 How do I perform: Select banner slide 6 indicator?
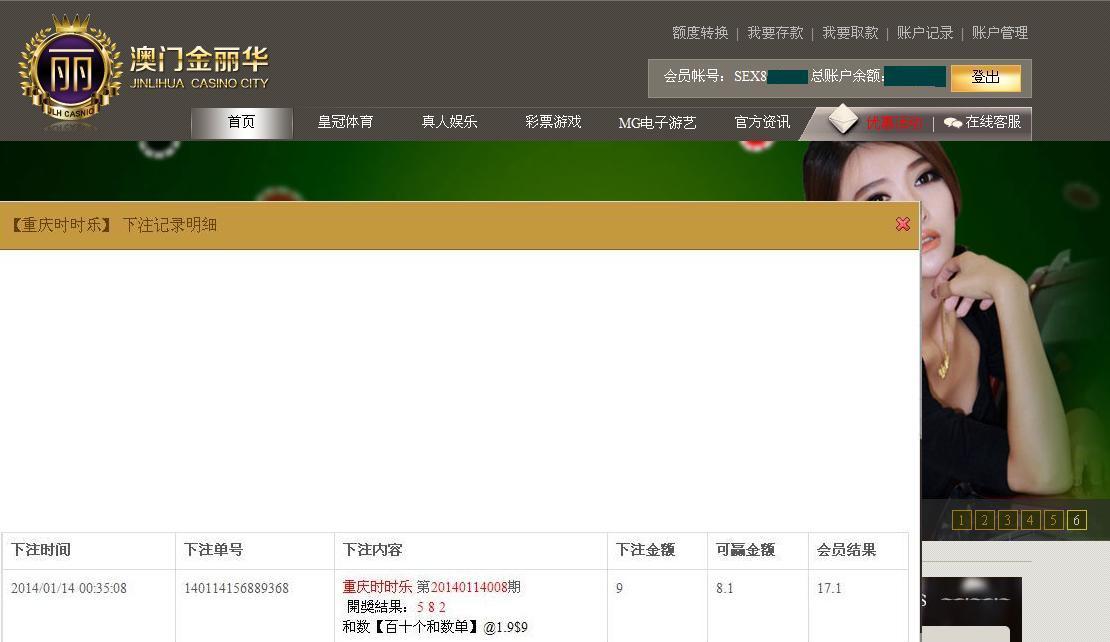point(1077,520)
